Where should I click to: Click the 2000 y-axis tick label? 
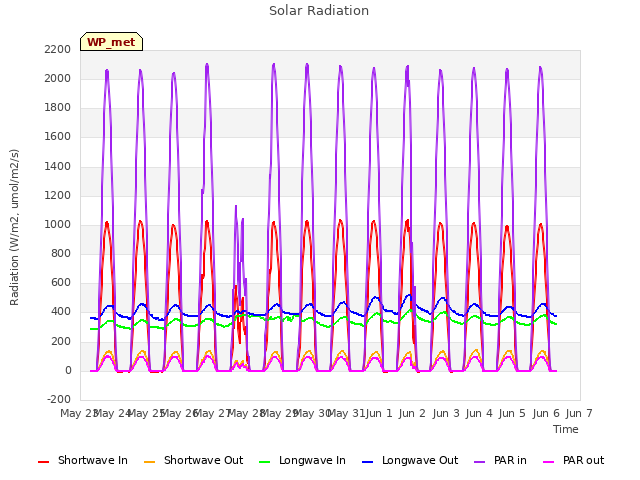tap(58, 78)
